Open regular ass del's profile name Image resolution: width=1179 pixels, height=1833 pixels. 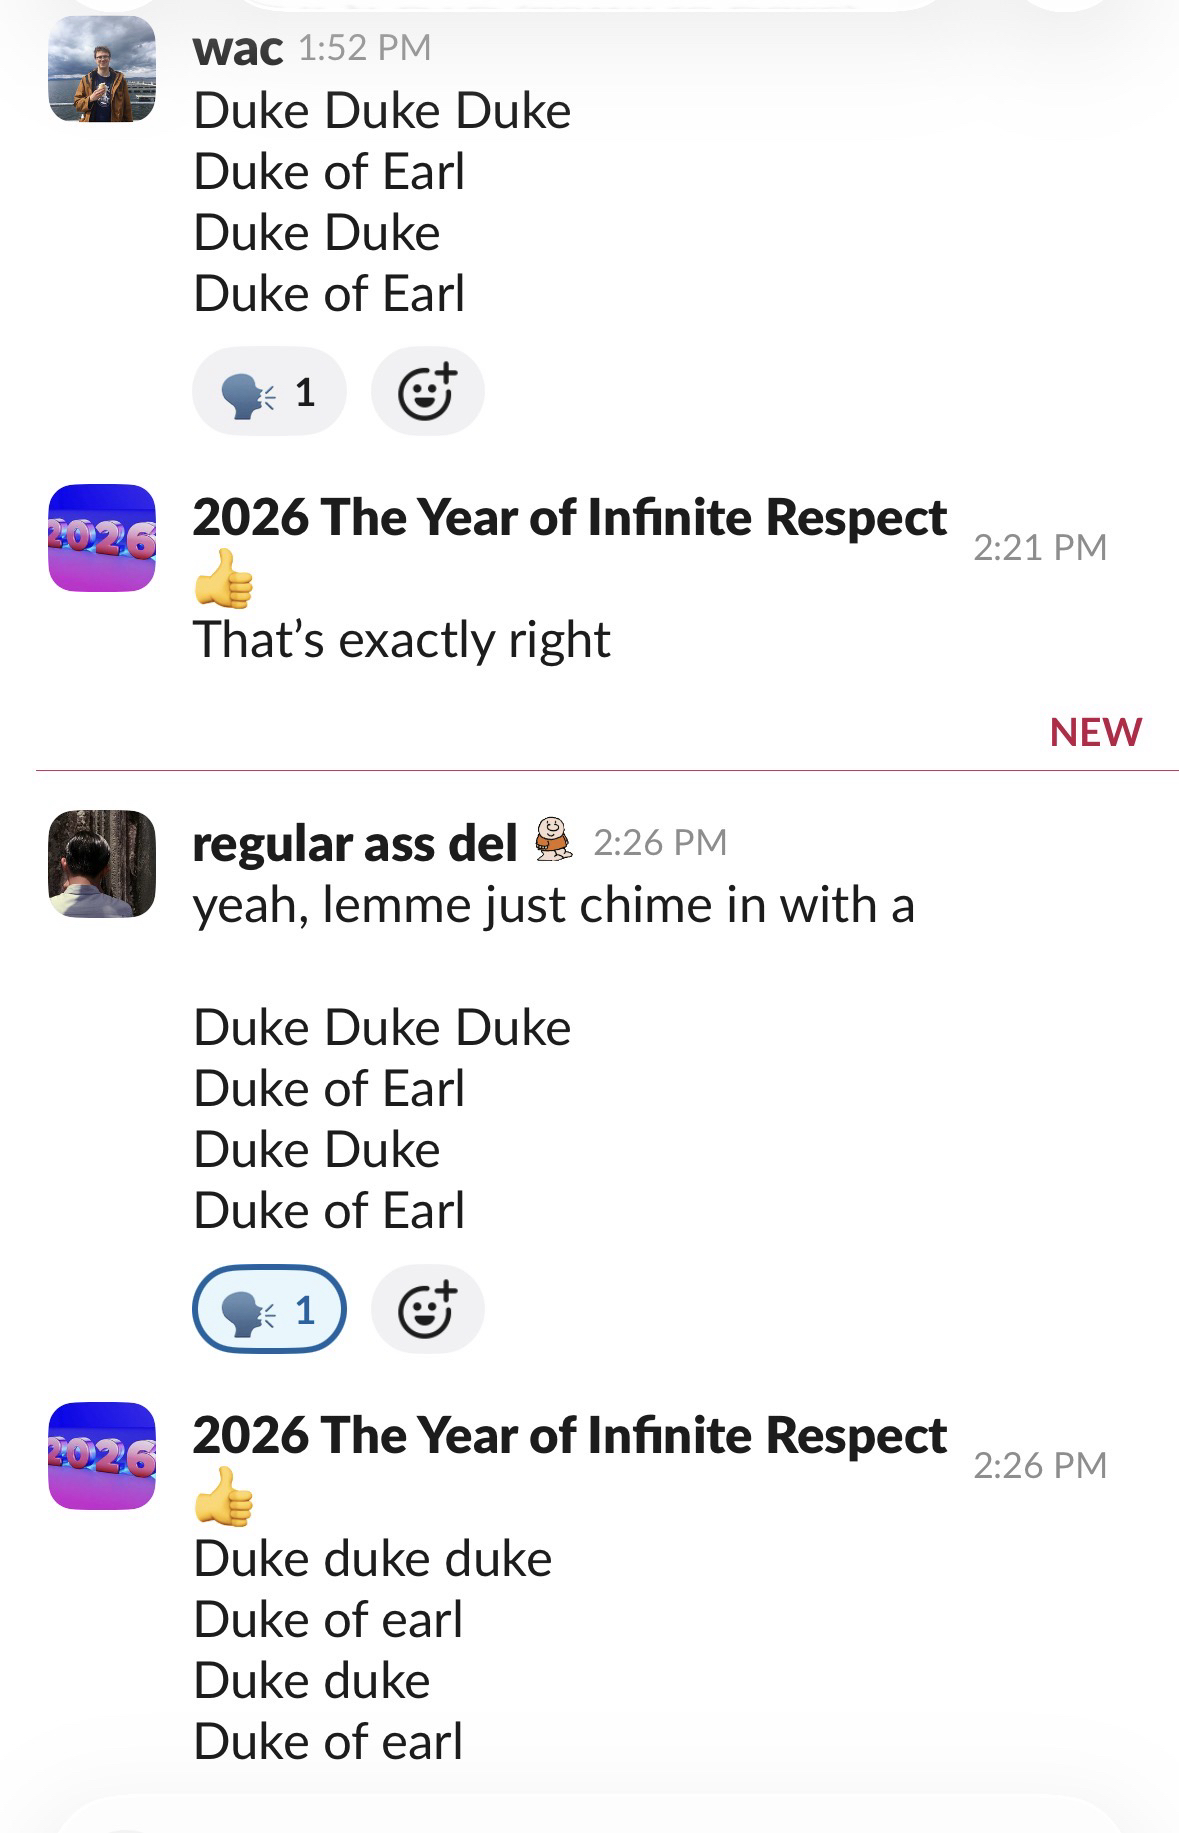point(354,843)
